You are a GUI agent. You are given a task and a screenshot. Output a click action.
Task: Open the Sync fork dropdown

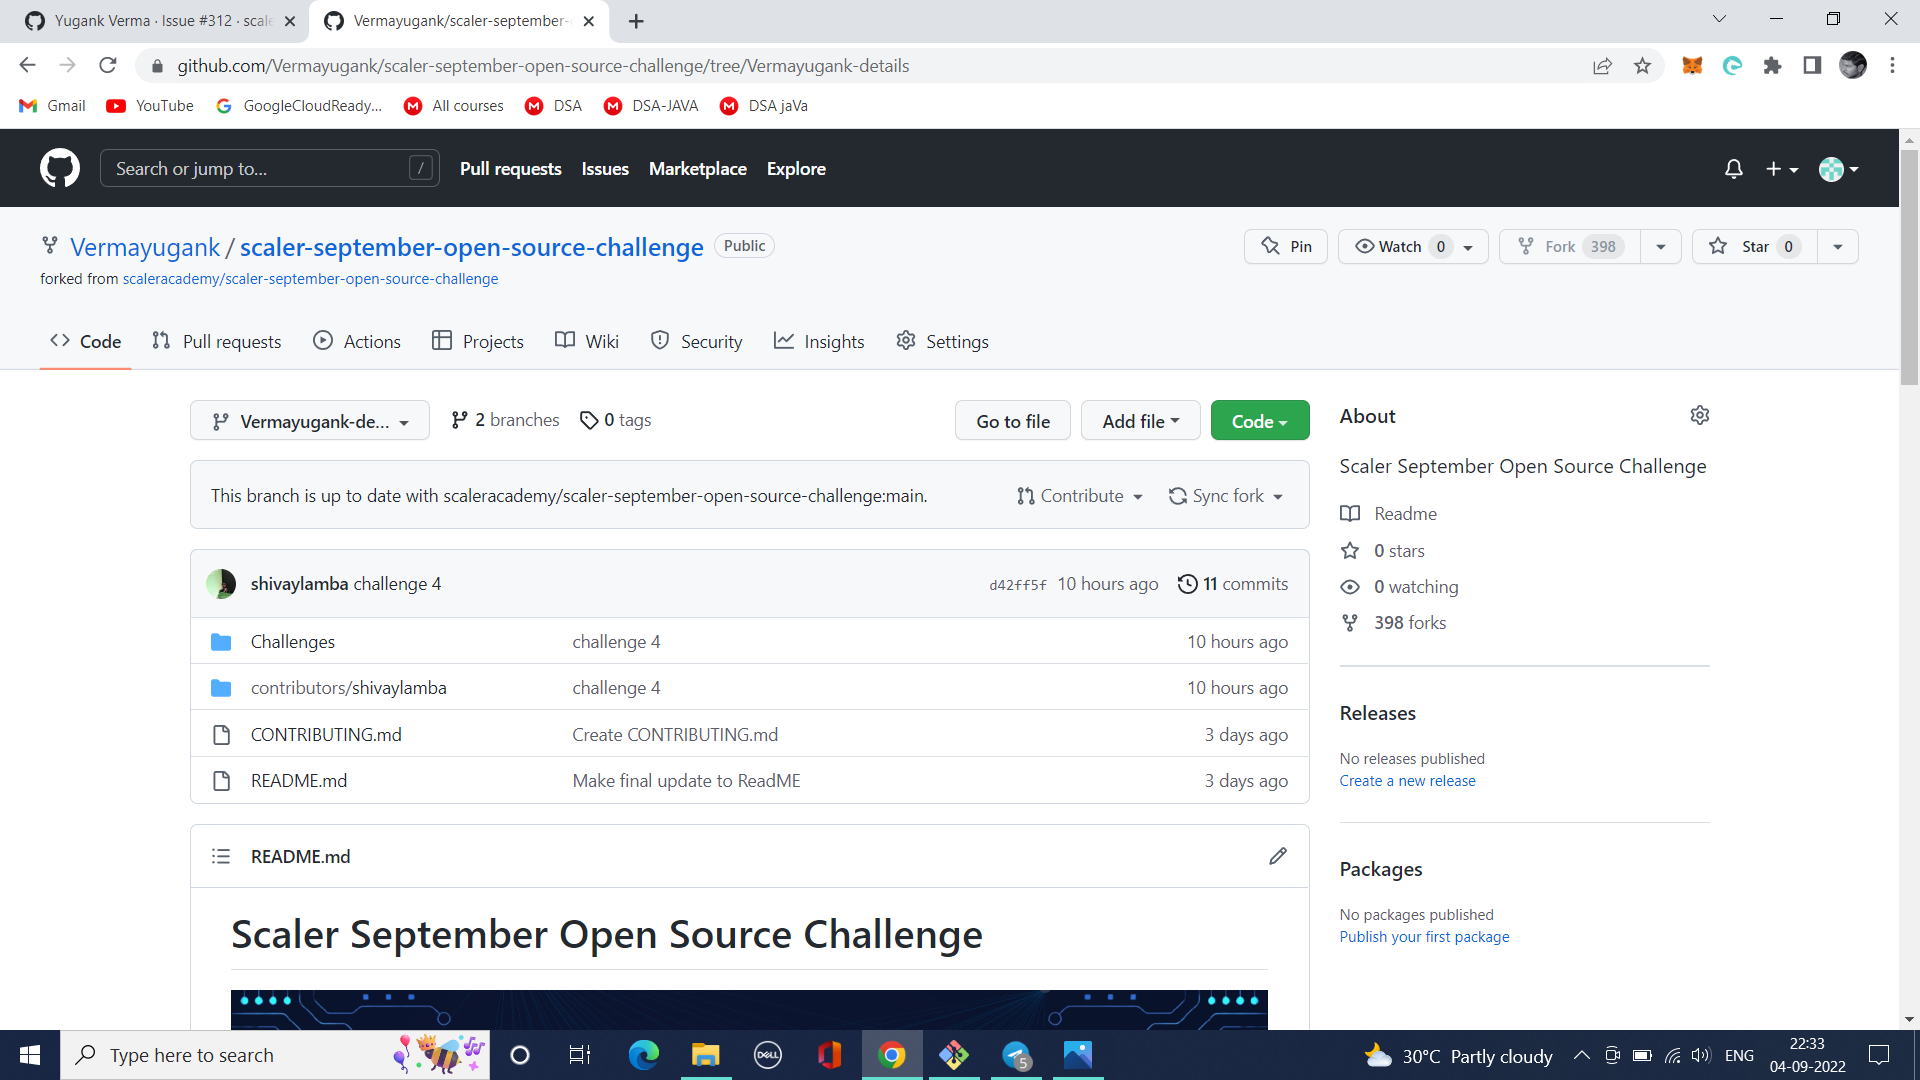click(x=1226, y=495)
